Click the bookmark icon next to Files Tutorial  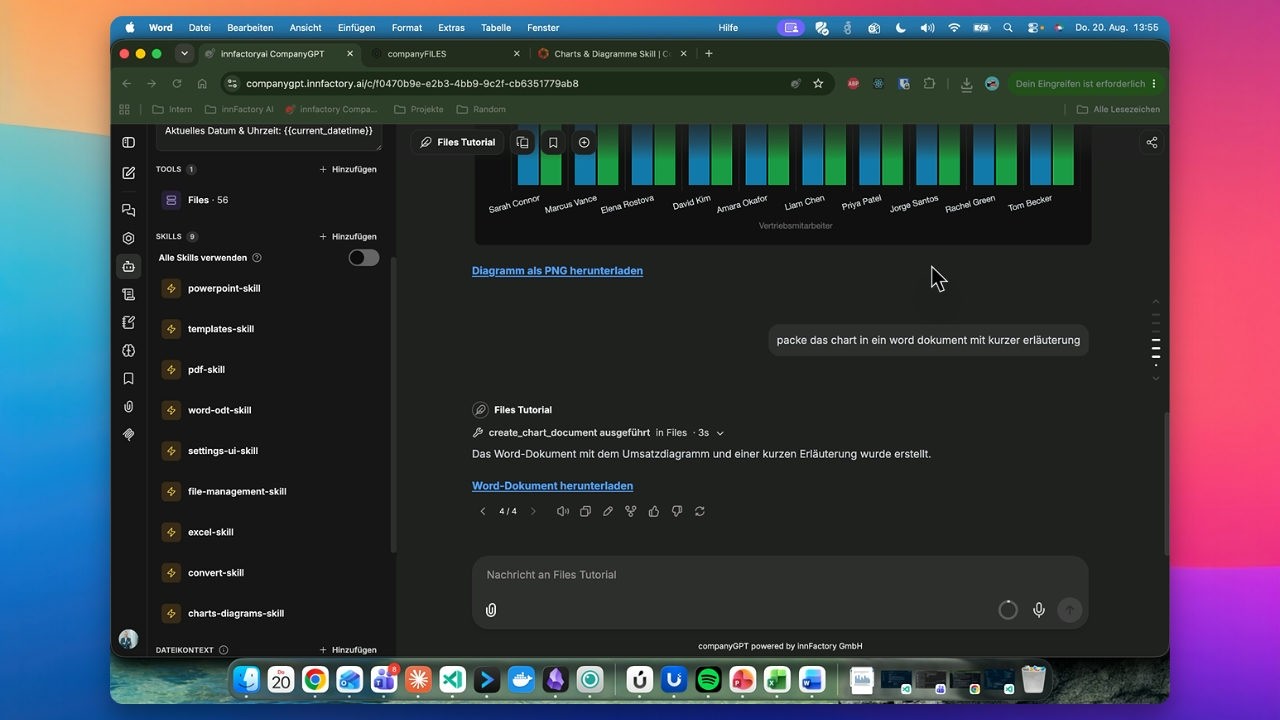[553, 143]
